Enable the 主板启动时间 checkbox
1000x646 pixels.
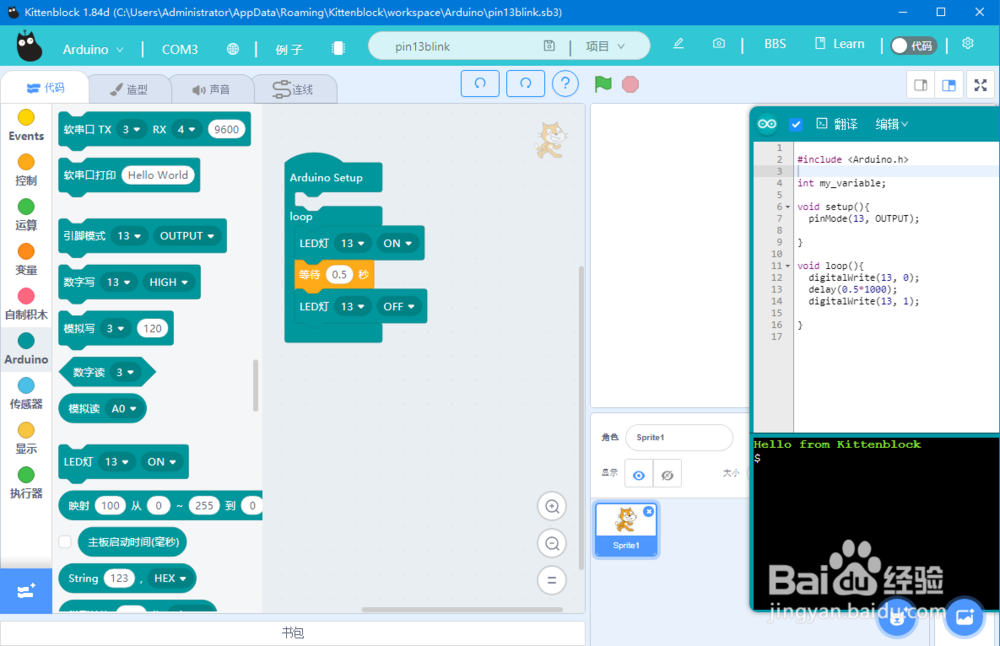[x=65, y=542]
